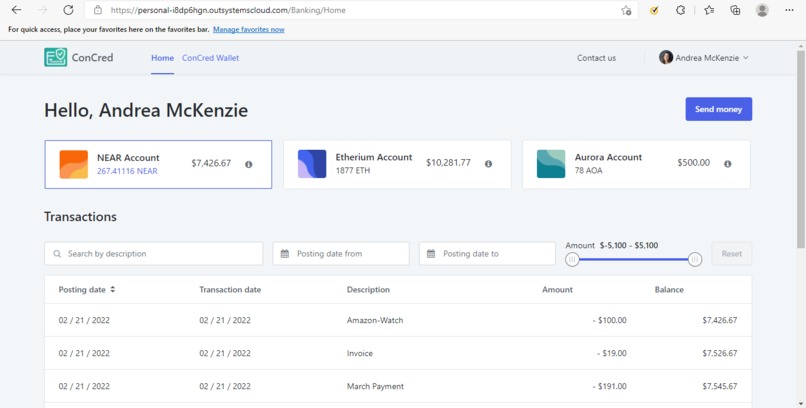Click the right amount slider handle
This screenshot has height=408, width=806.
click(x=695, y=259)
